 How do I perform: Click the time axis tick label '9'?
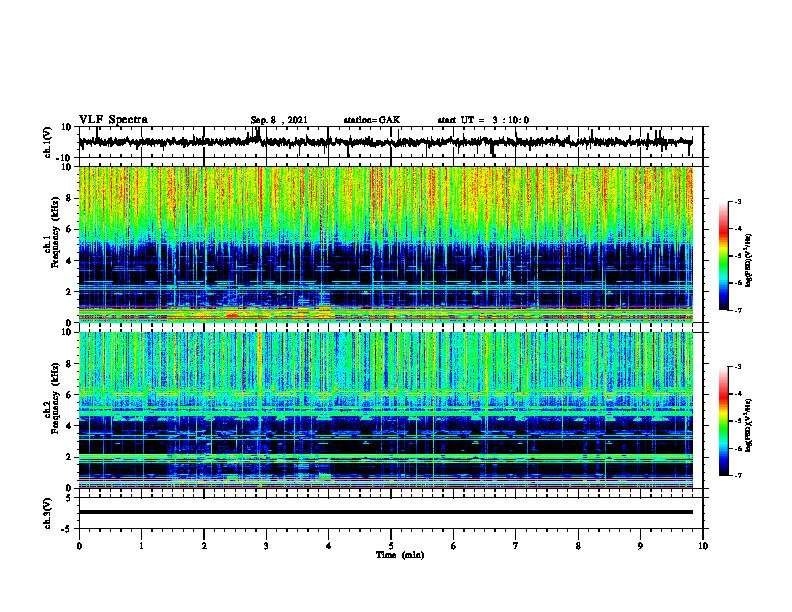click(x=640, y=546)
